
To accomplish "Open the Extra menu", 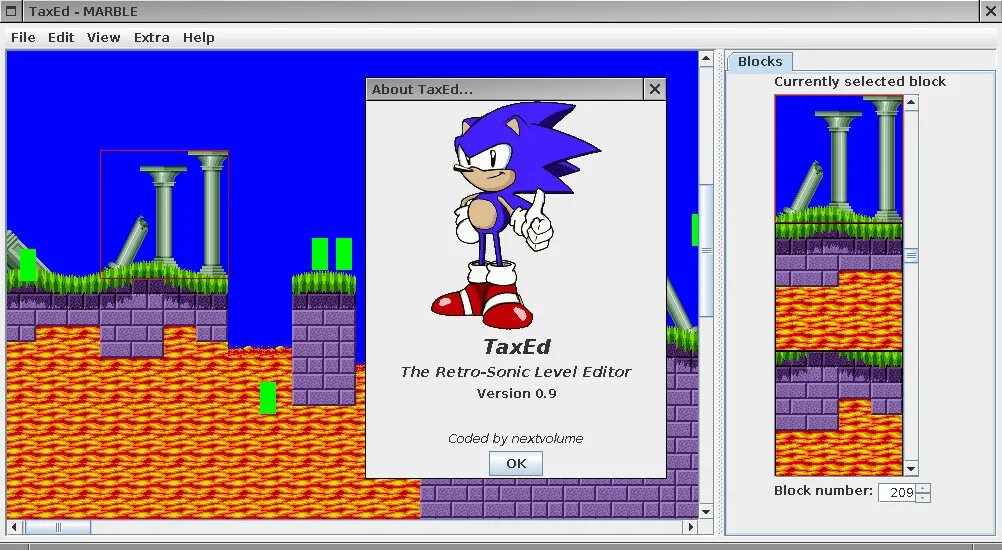I will coord(151,38).
